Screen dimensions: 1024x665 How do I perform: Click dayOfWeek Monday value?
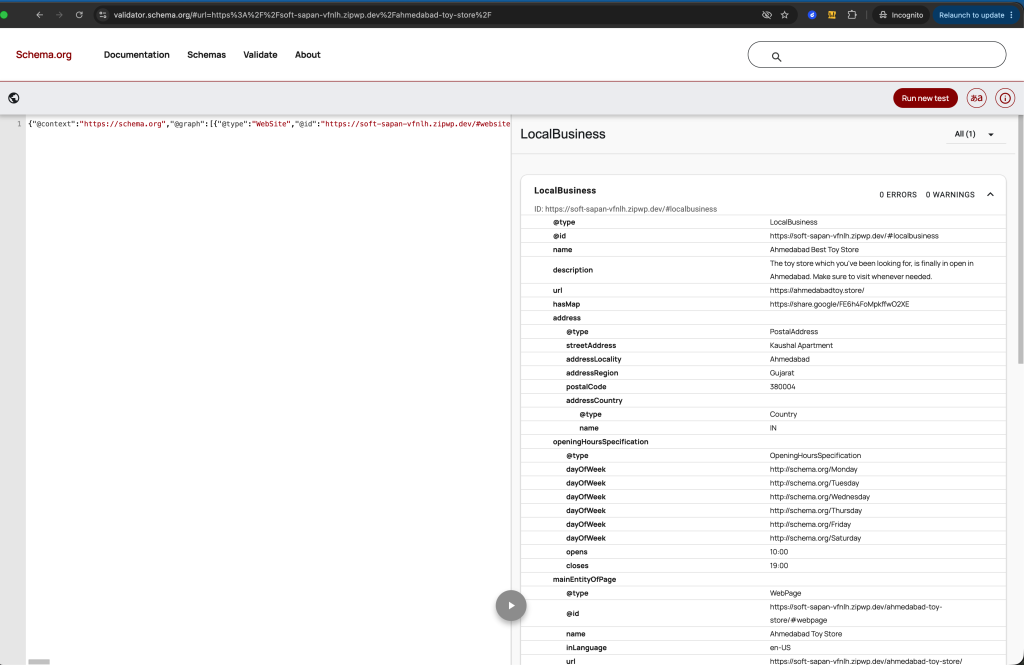813,469
